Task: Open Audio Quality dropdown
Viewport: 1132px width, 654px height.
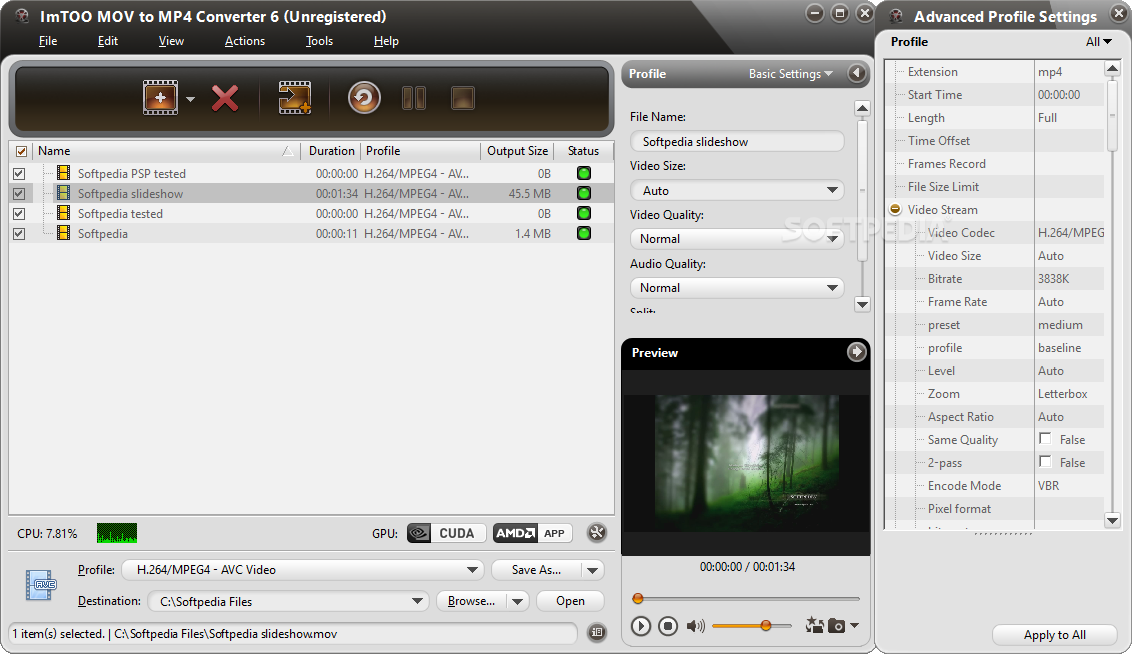Action: click(x=737, y=288)
